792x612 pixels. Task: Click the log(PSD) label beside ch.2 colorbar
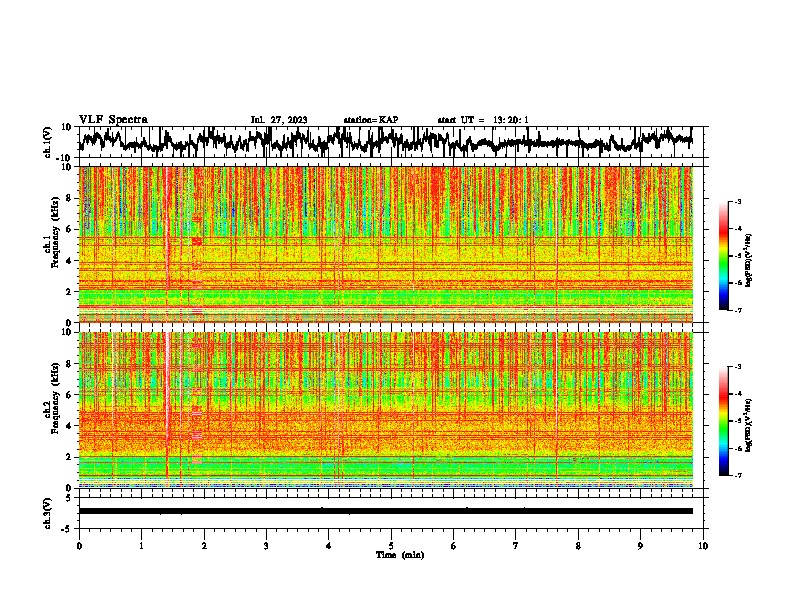click(748, 425)
